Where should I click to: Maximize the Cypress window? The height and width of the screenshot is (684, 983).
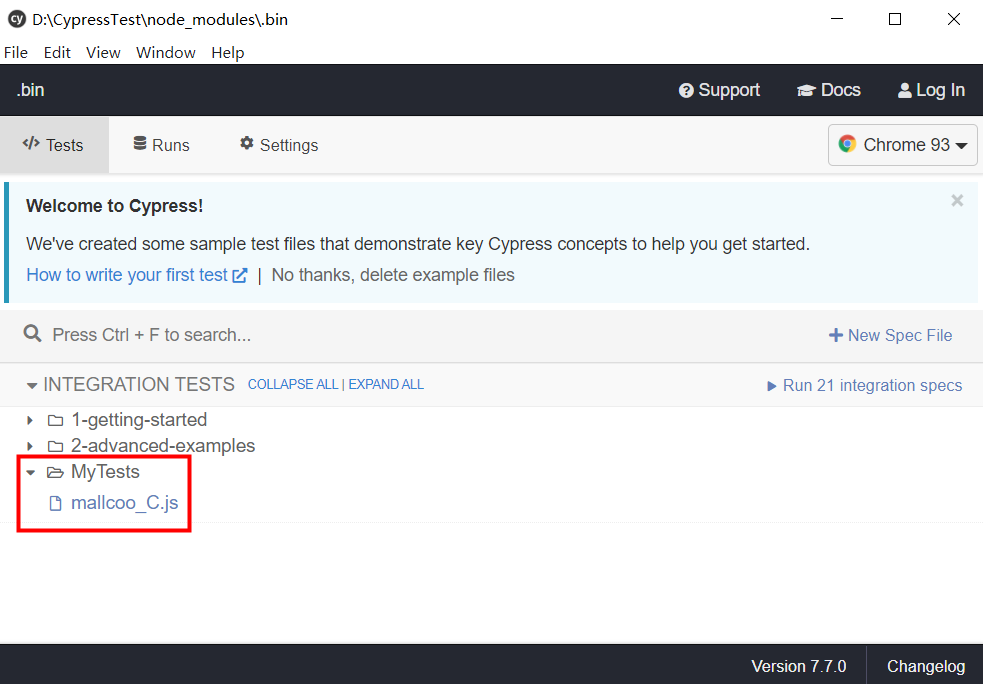tap(895, 19)
